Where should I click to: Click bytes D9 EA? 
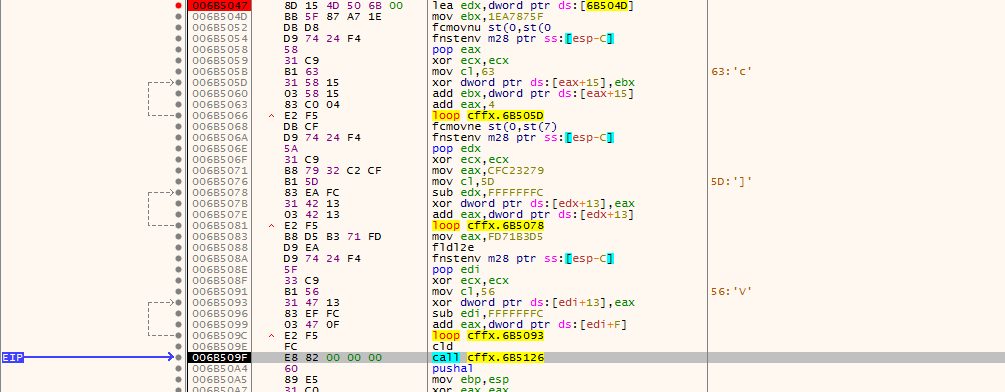pos(301,247)
